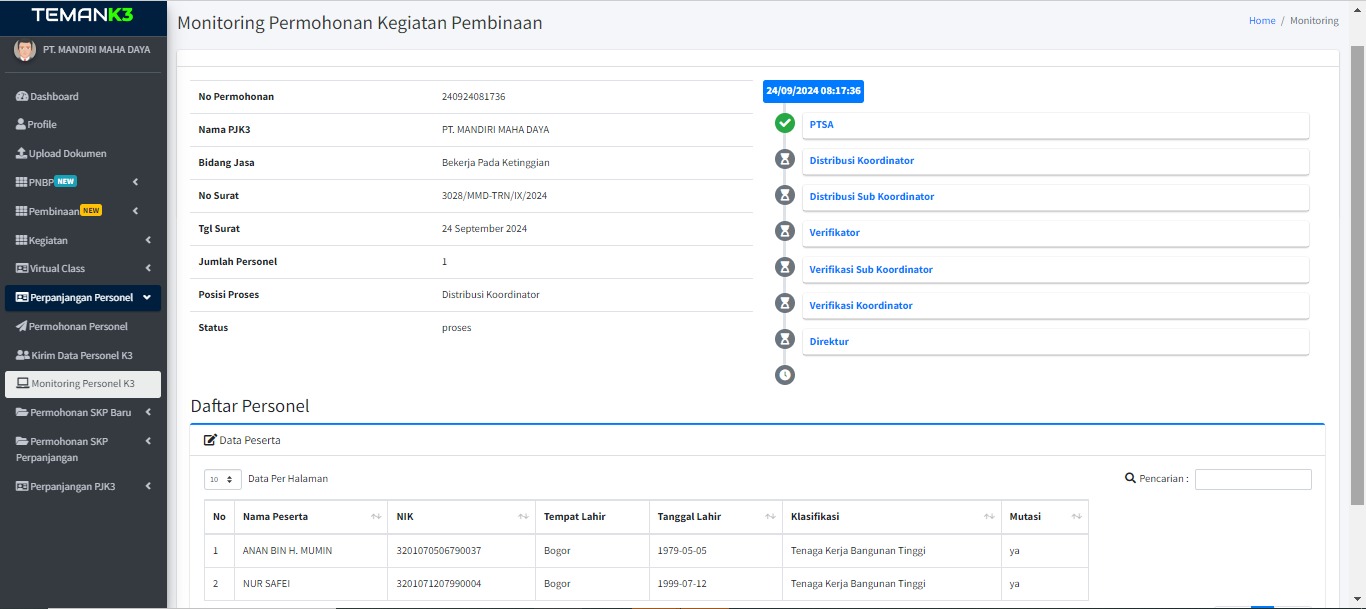Click the Upload Dokumen upload icon
Image resolution: width=1366 pixels, height=609 pixels.
coord(21,154)
